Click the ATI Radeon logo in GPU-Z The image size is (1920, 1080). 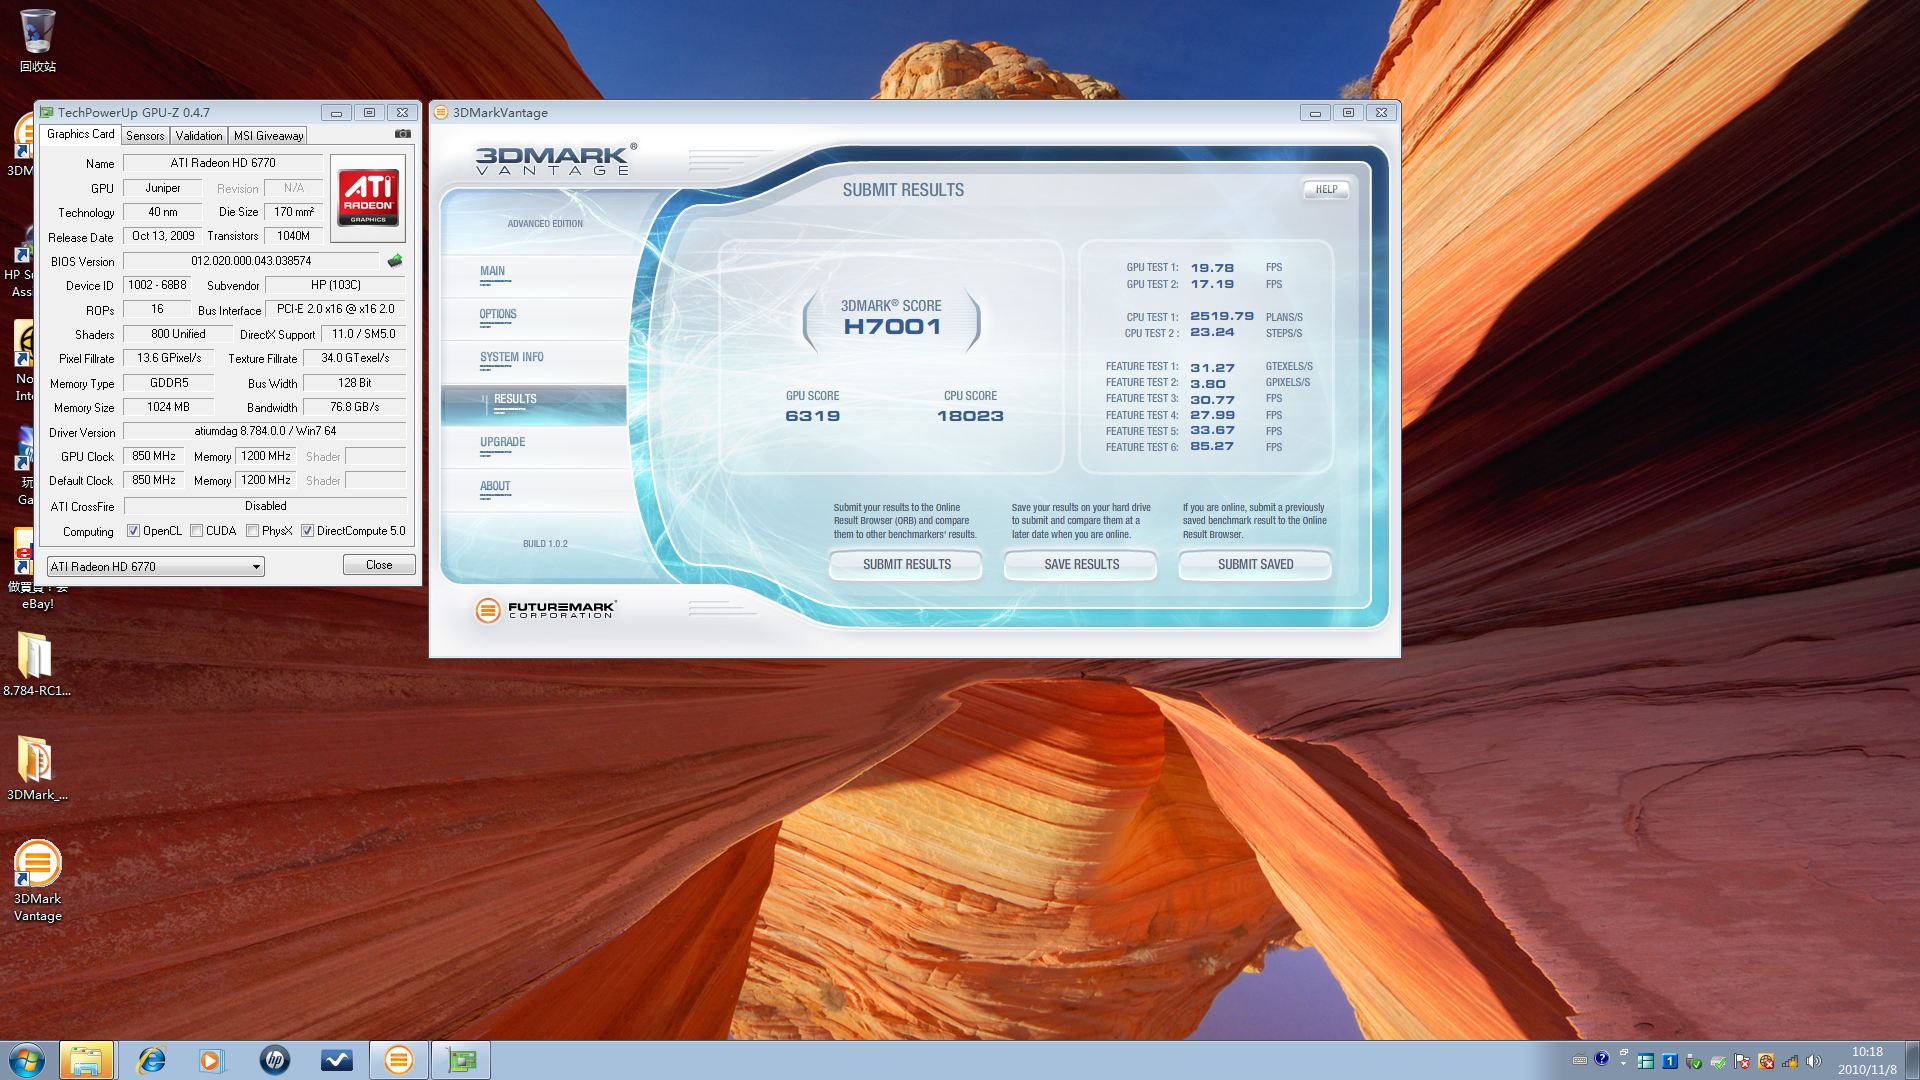click(368, 197)
